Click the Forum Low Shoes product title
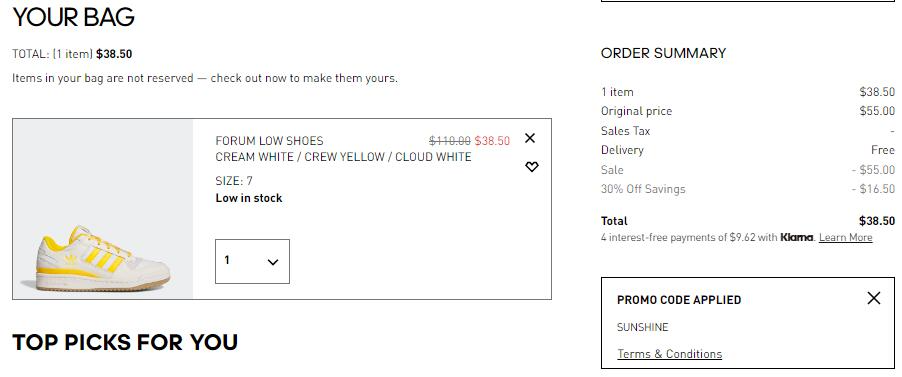Viewport: 902px width, 377px height. [269, 140]
